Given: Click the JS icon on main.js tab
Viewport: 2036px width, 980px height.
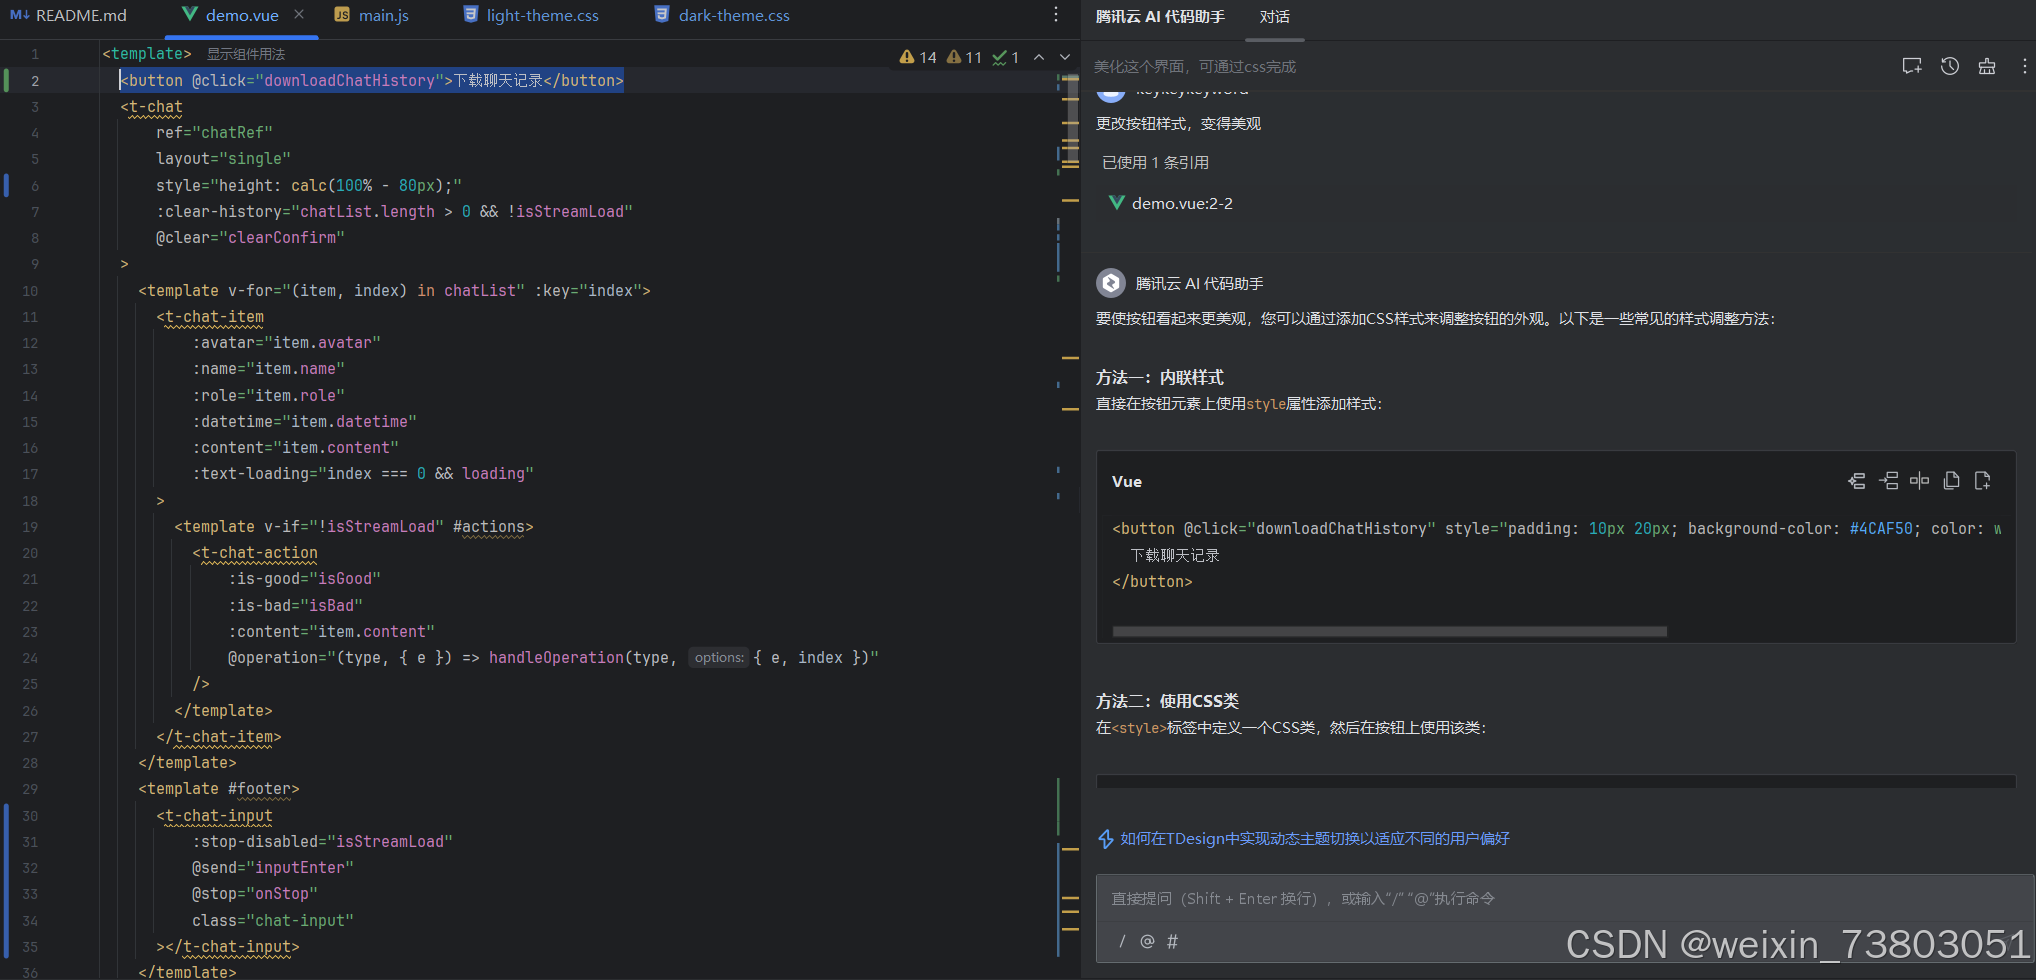Looking at the screenshot, I should coord(342,15).
